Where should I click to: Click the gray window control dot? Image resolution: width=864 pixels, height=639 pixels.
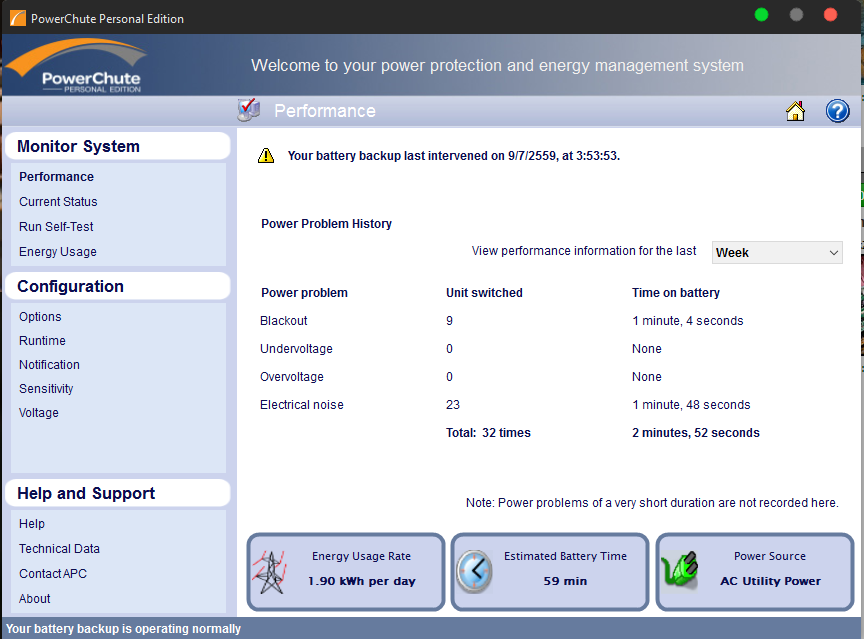[796, 15]
